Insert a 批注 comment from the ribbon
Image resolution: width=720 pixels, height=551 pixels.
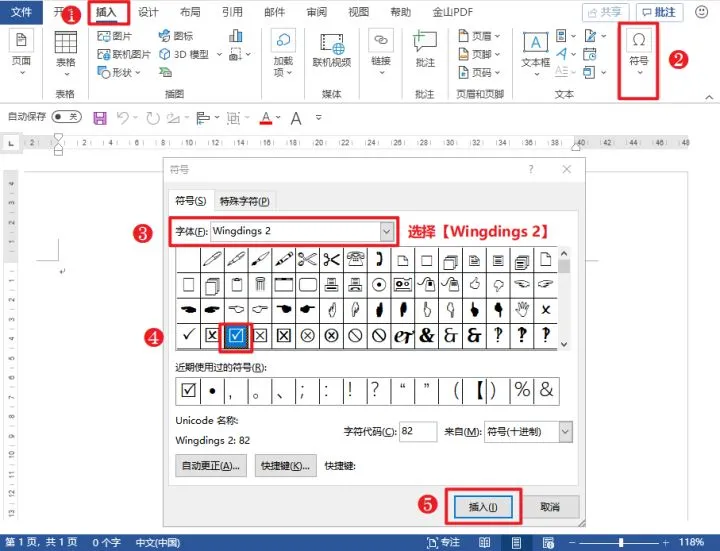pyautogui.click(x=425, y=50)
